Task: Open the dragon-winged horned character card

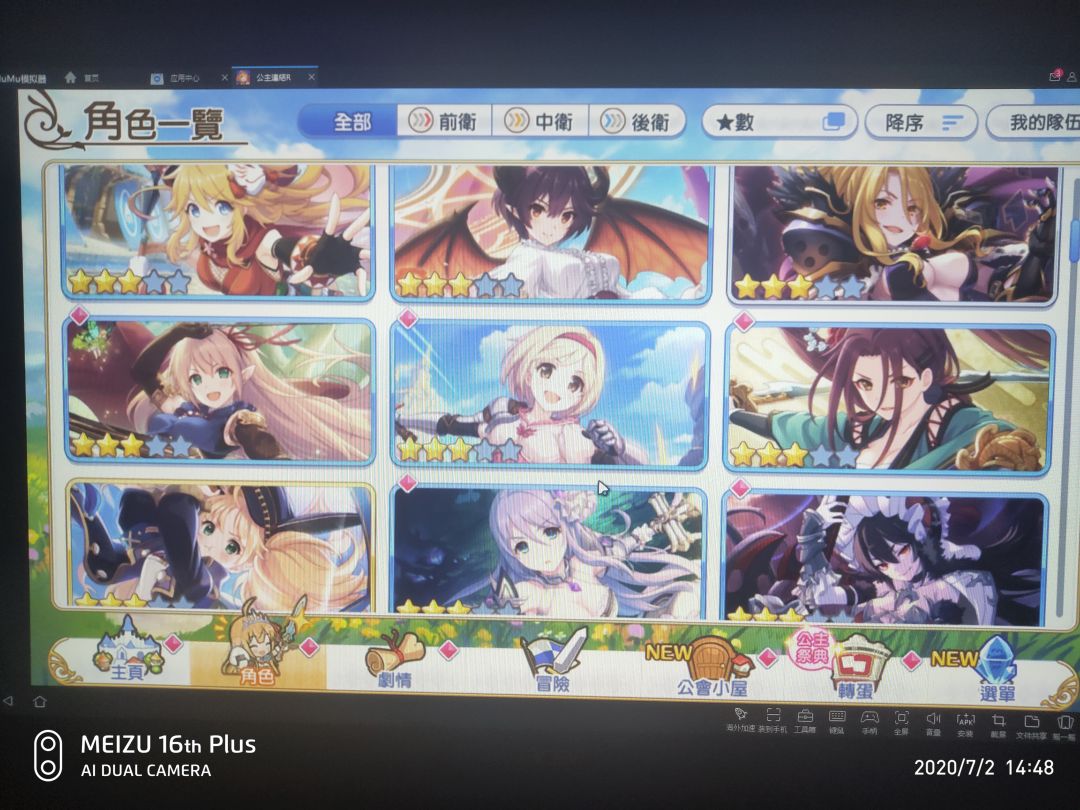Action: pos(550,232)
